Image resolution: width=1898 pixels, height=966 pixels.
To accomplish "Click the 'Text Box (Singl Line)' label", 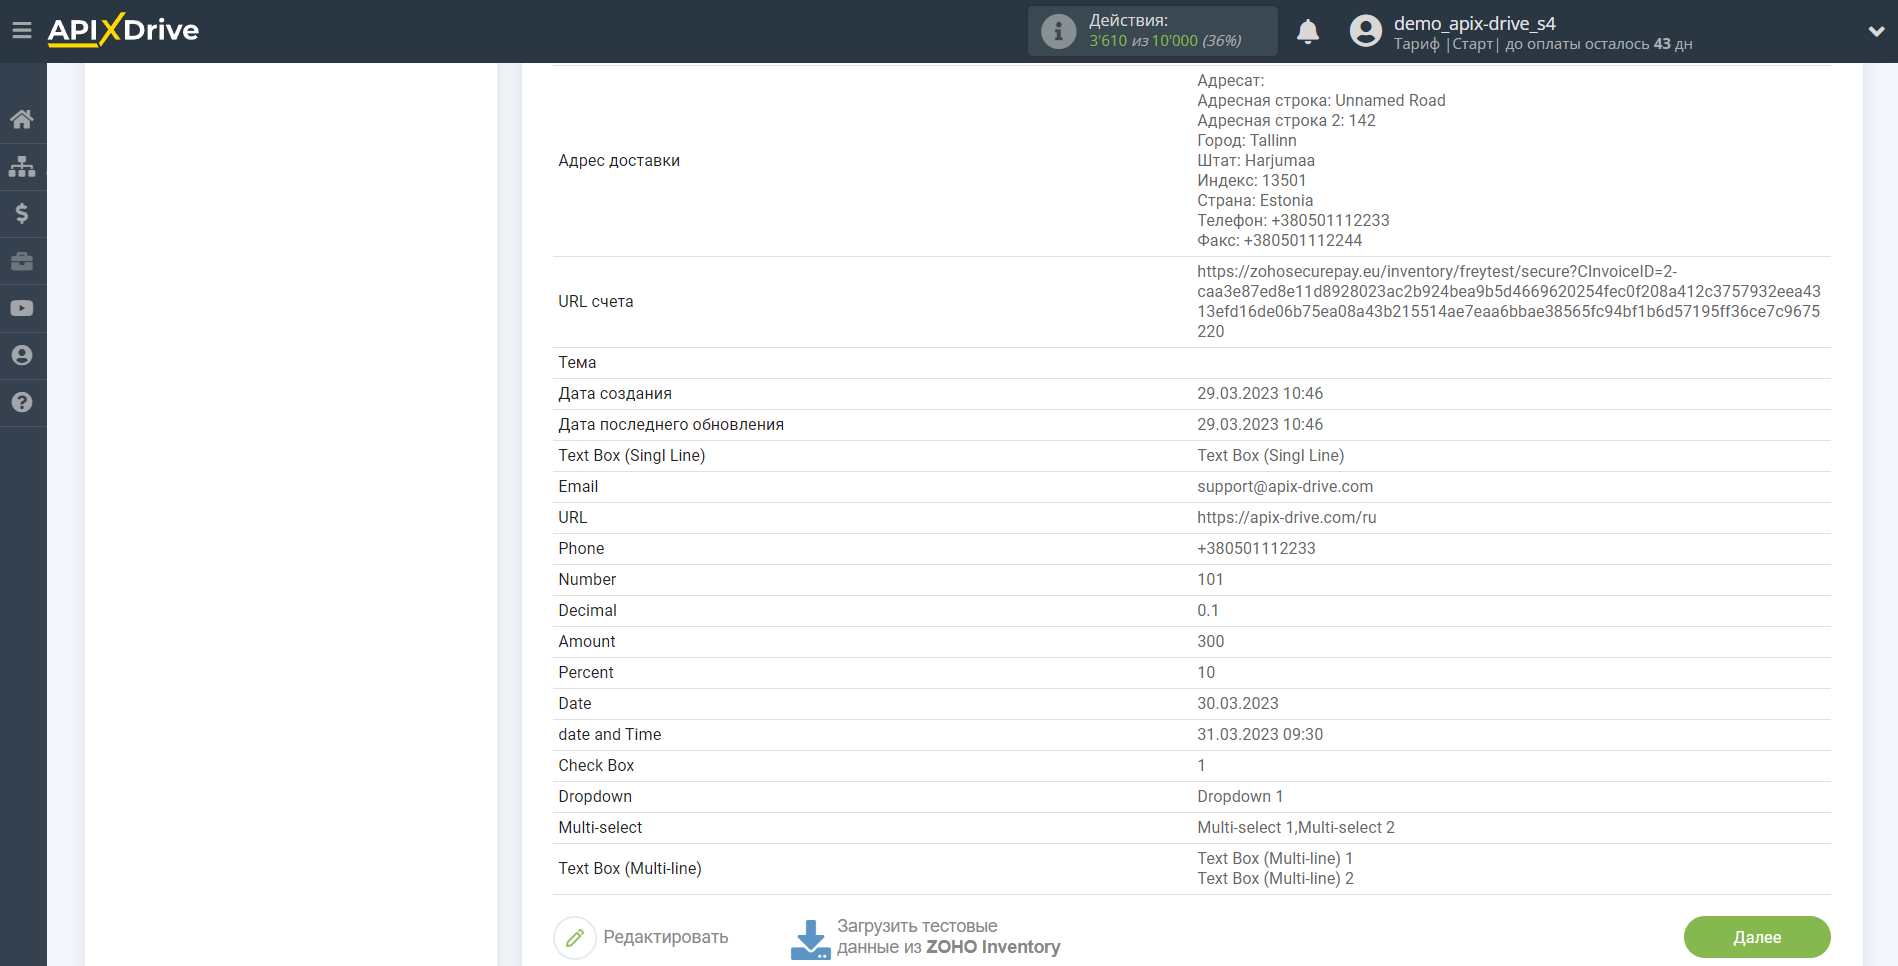I will [632, 455].
